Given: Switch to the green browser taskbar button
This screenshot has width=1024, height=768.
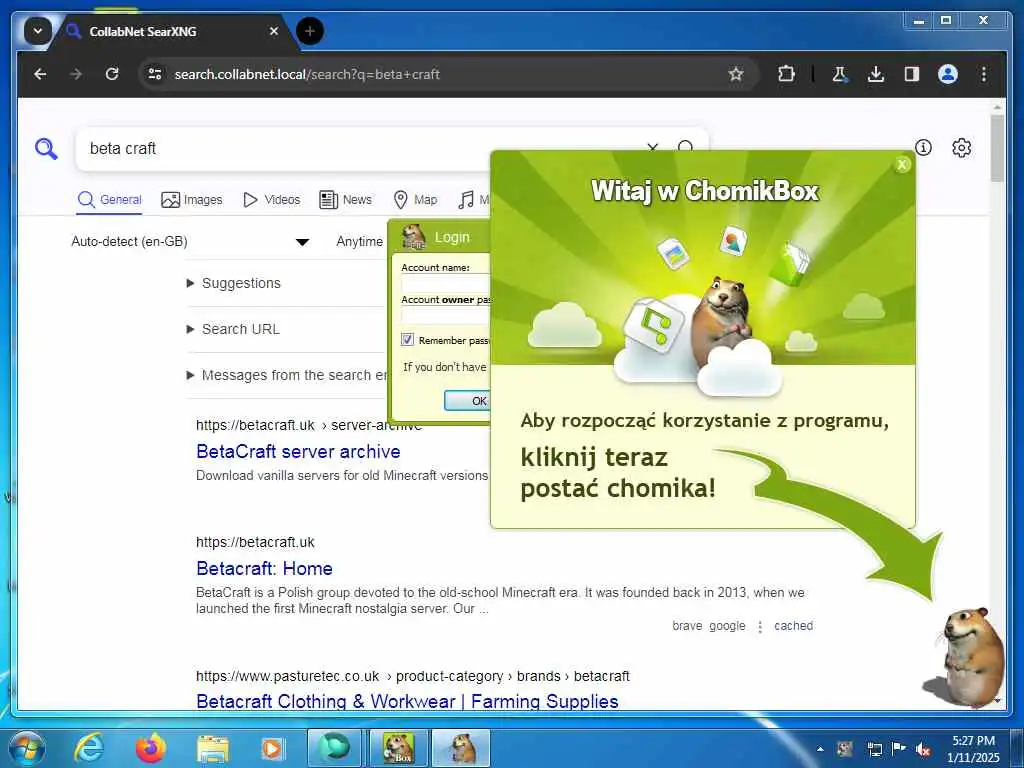Looking at the screenshot, I should tap(334, 748).
